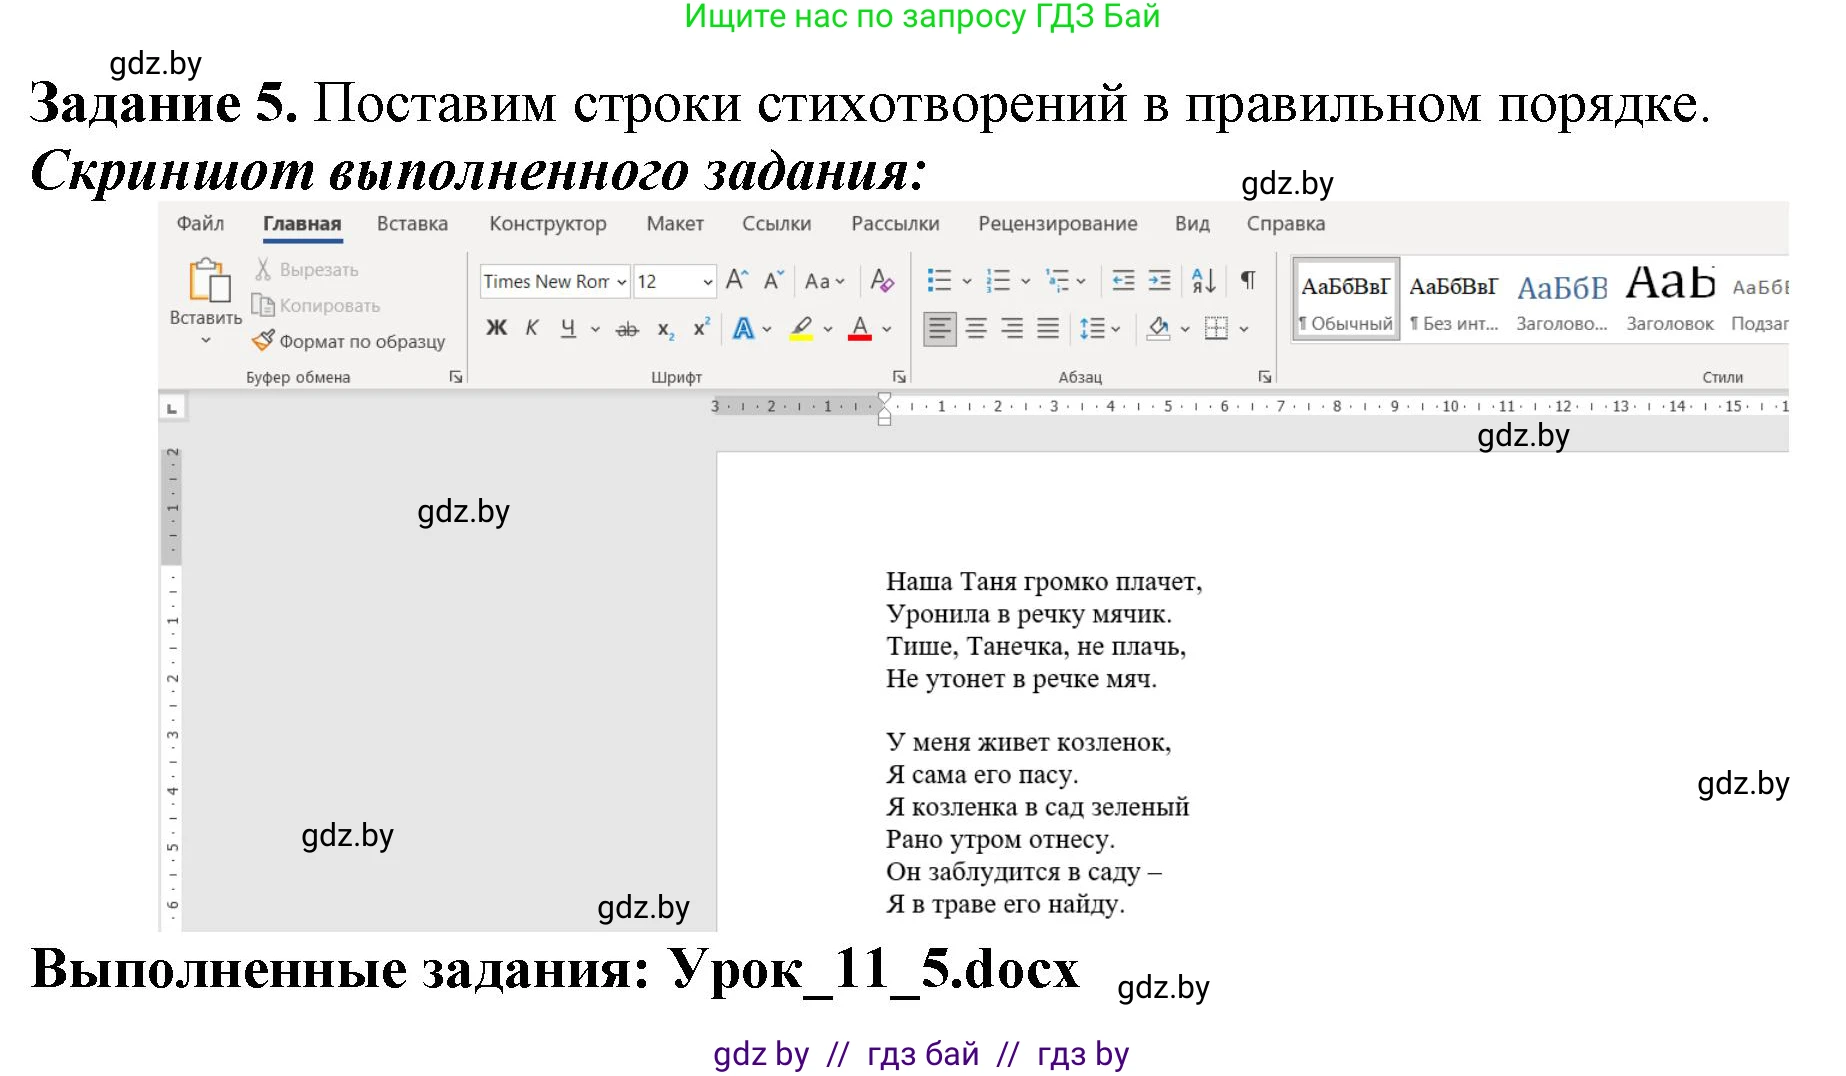This screenshot has height=1076, width=1846.
Task: Apply bold formatting with the Ж icon
Action: [497, 328]
